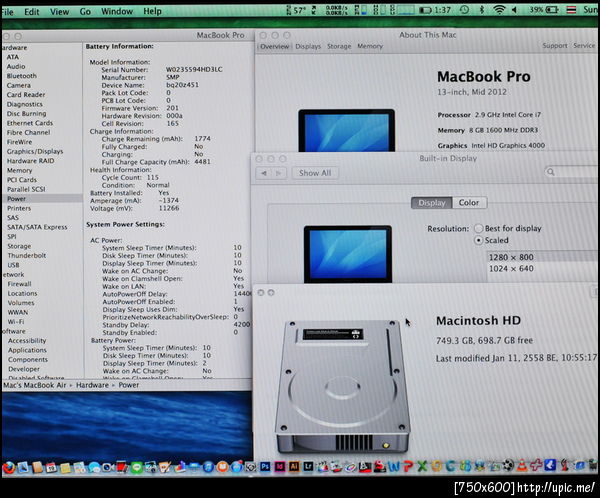Select Storage in the hardware sidebar
This screenshot has height=498, width=600.
click(x=19, y=246)
